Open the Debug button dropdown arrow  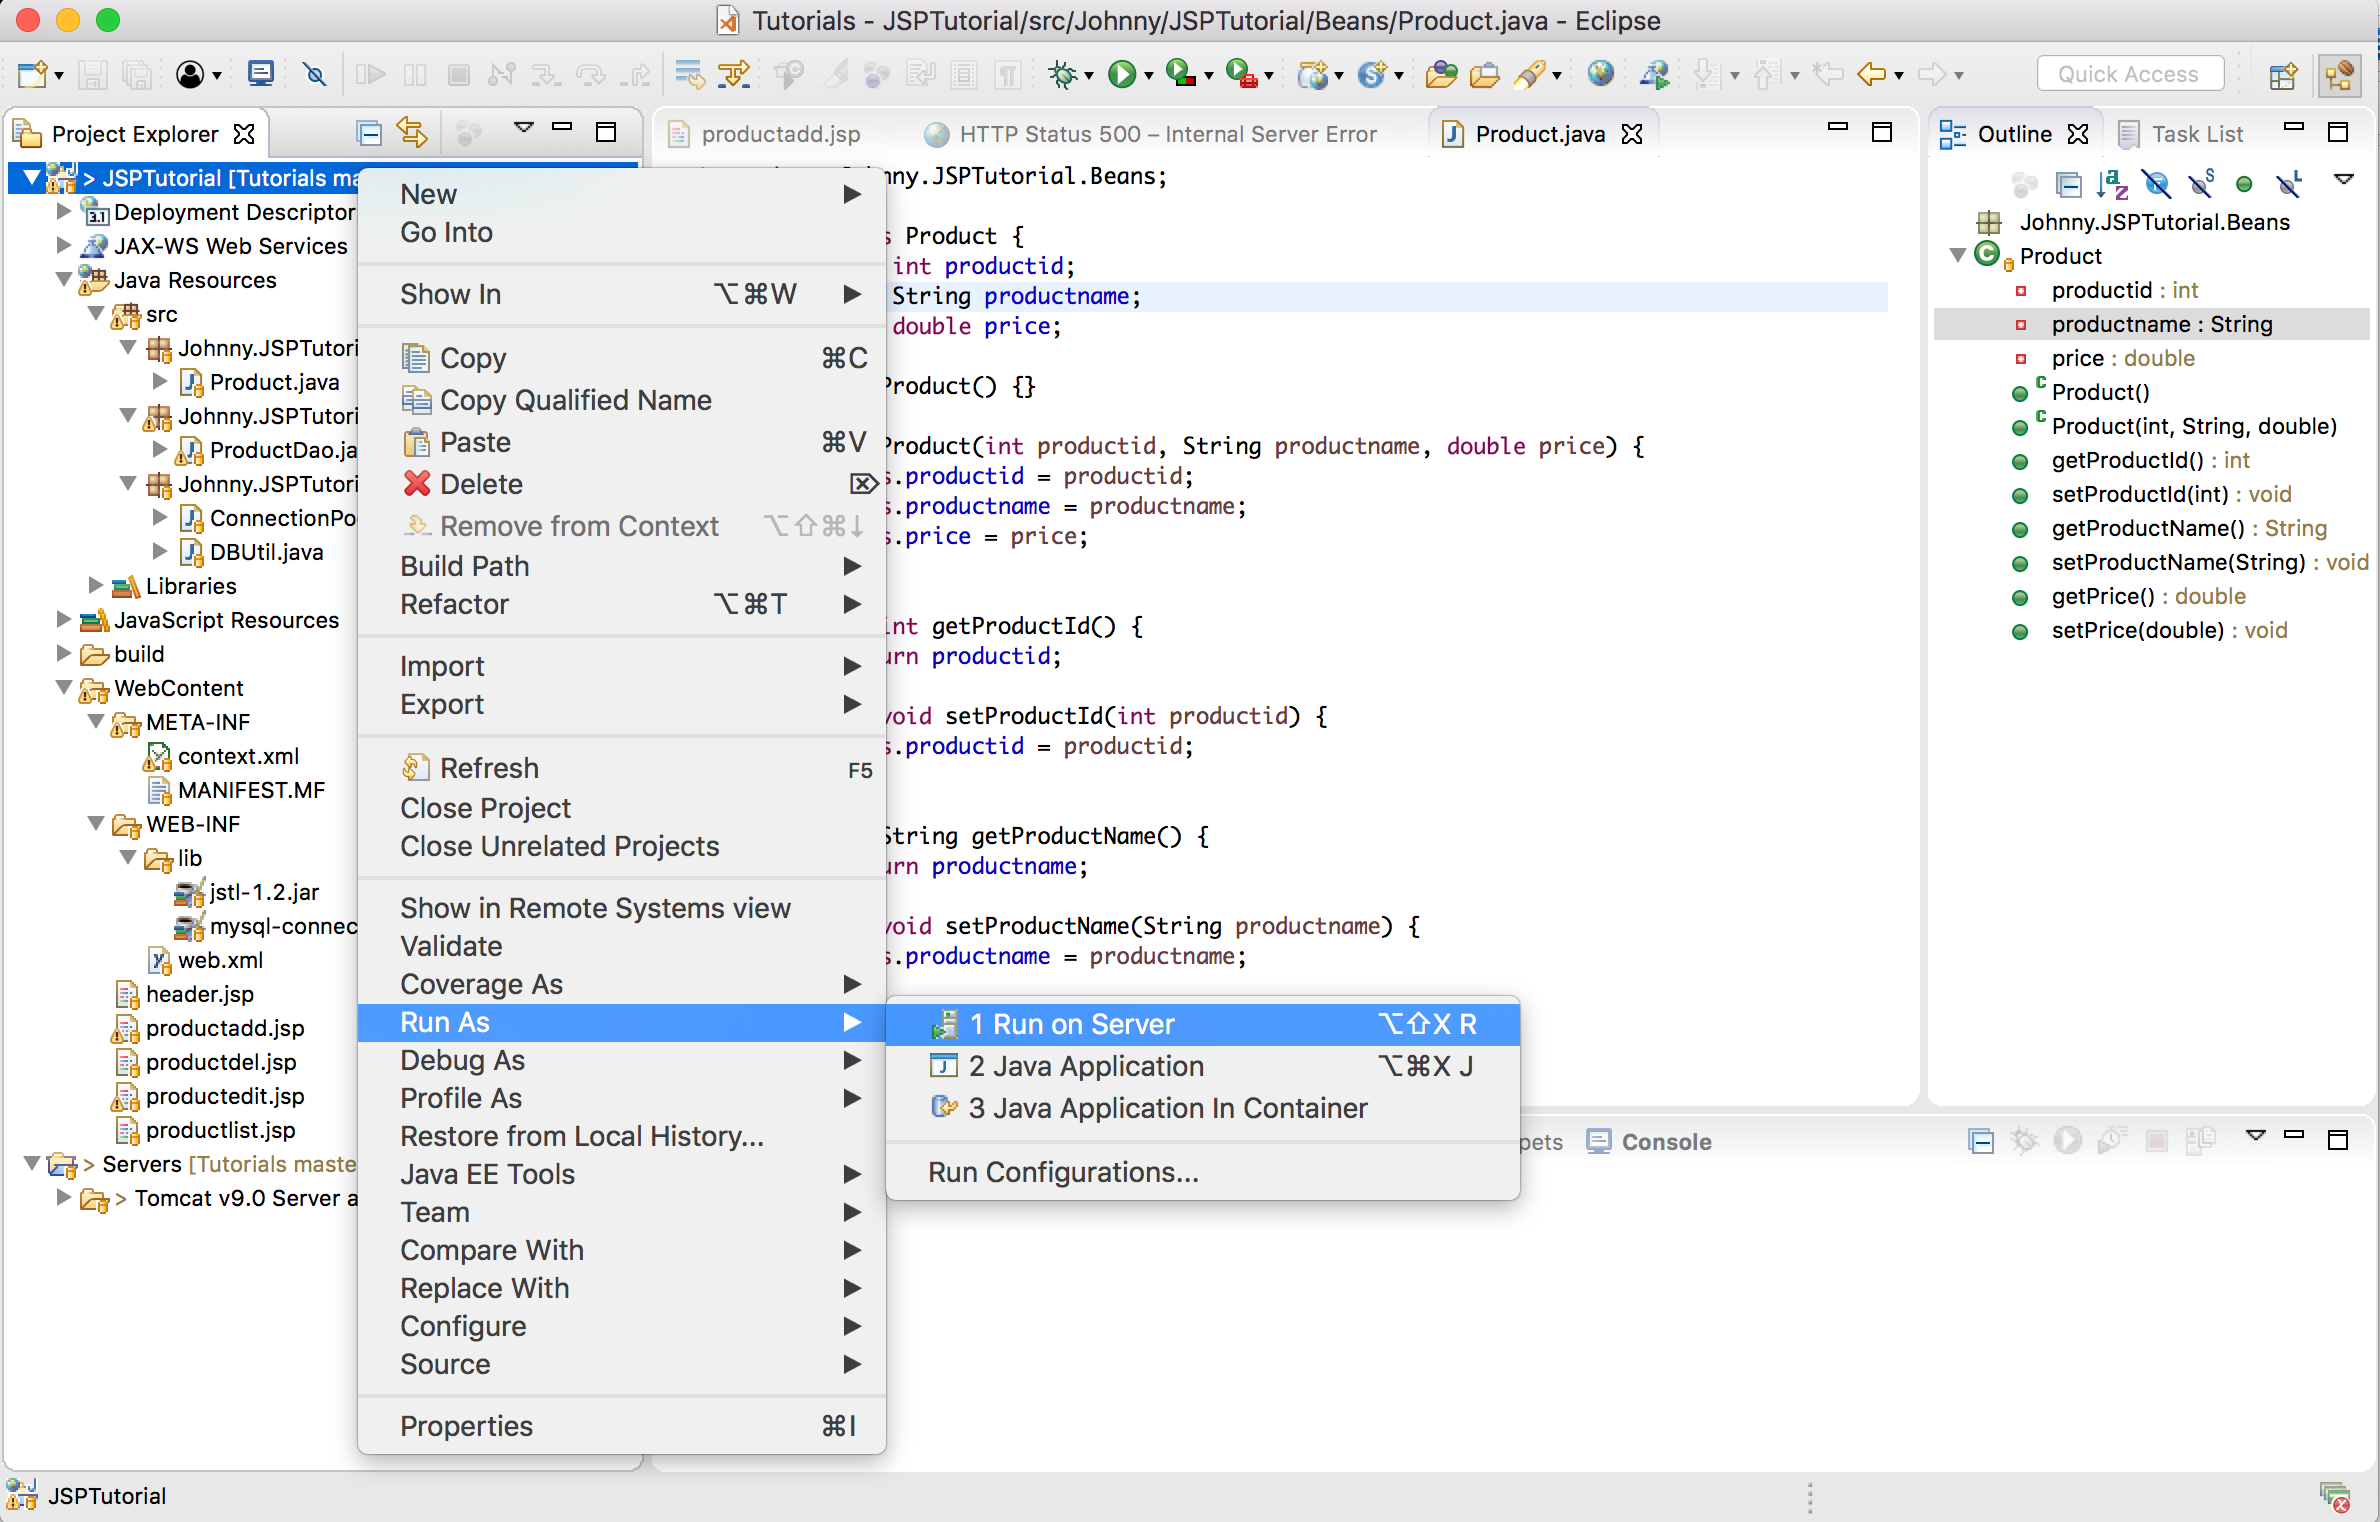click(1089, 76)
